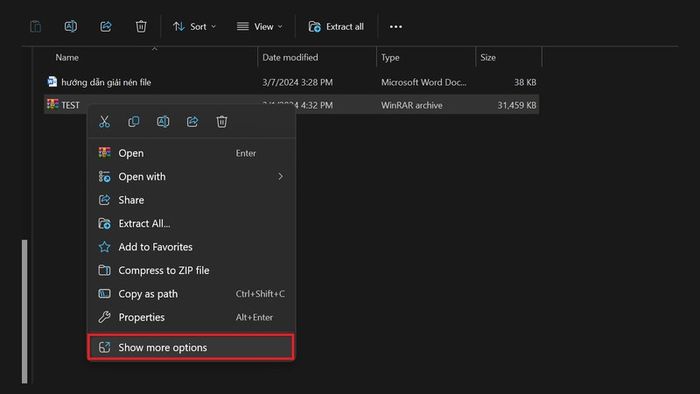700x394 pixels.
Task: Open the three-dot See more menu
Action: pos(396,27)
